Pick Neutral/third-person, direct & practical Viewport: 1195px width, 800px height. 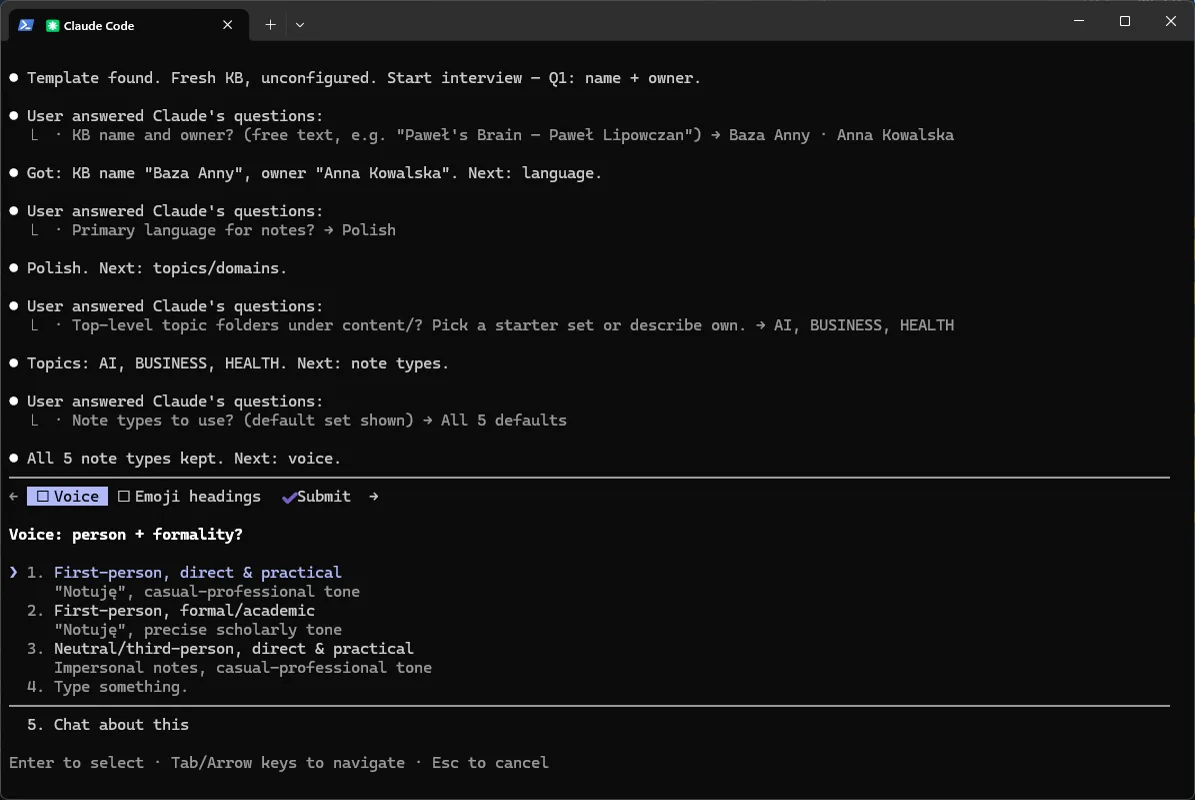point(233,649)
